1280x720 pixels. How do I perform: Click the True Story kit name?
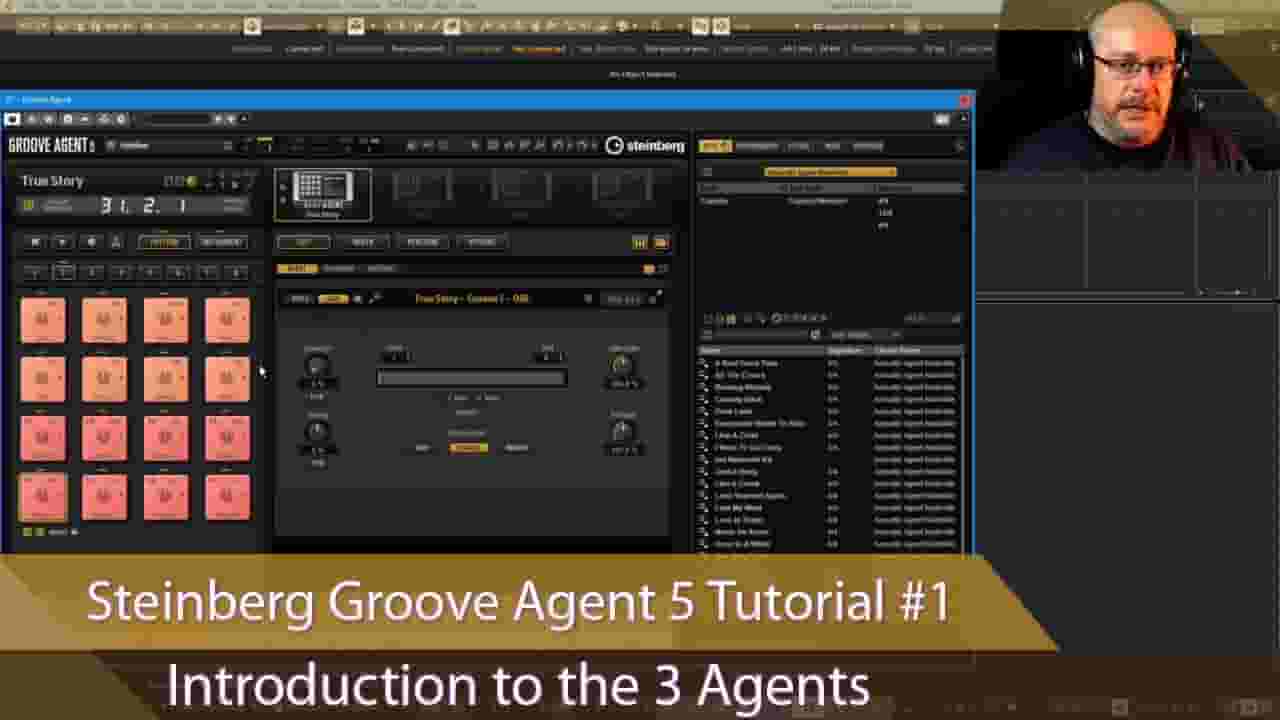[x=53, y=181]
